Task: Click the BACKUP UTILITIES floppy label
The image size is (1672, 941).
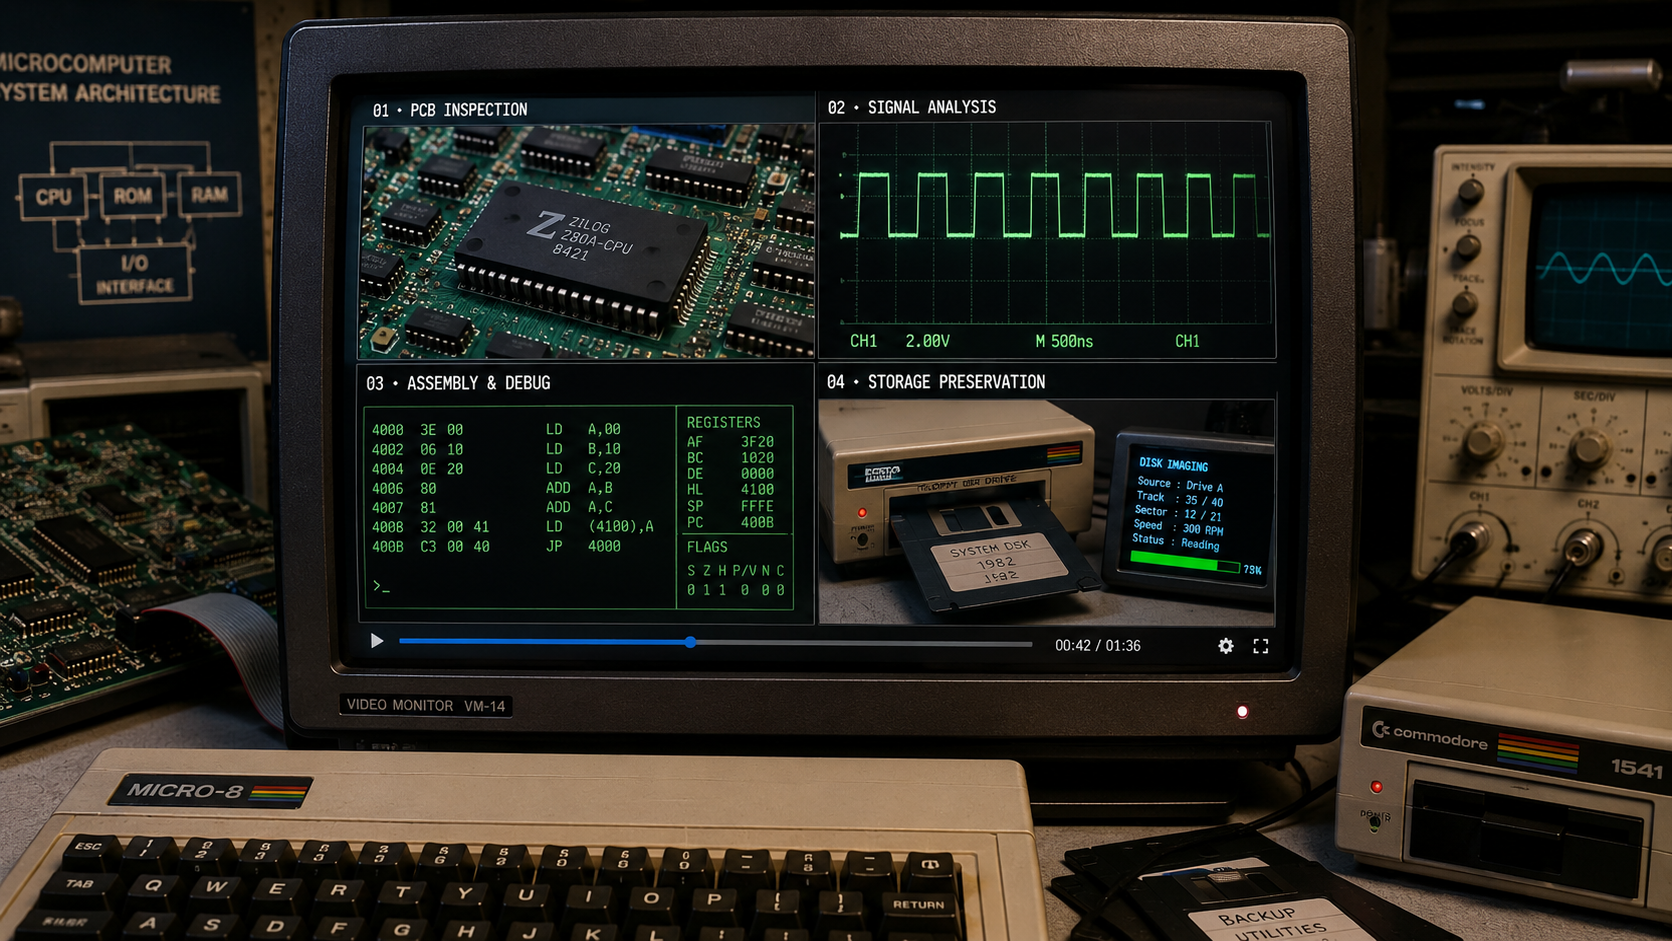Action: 1272,922
